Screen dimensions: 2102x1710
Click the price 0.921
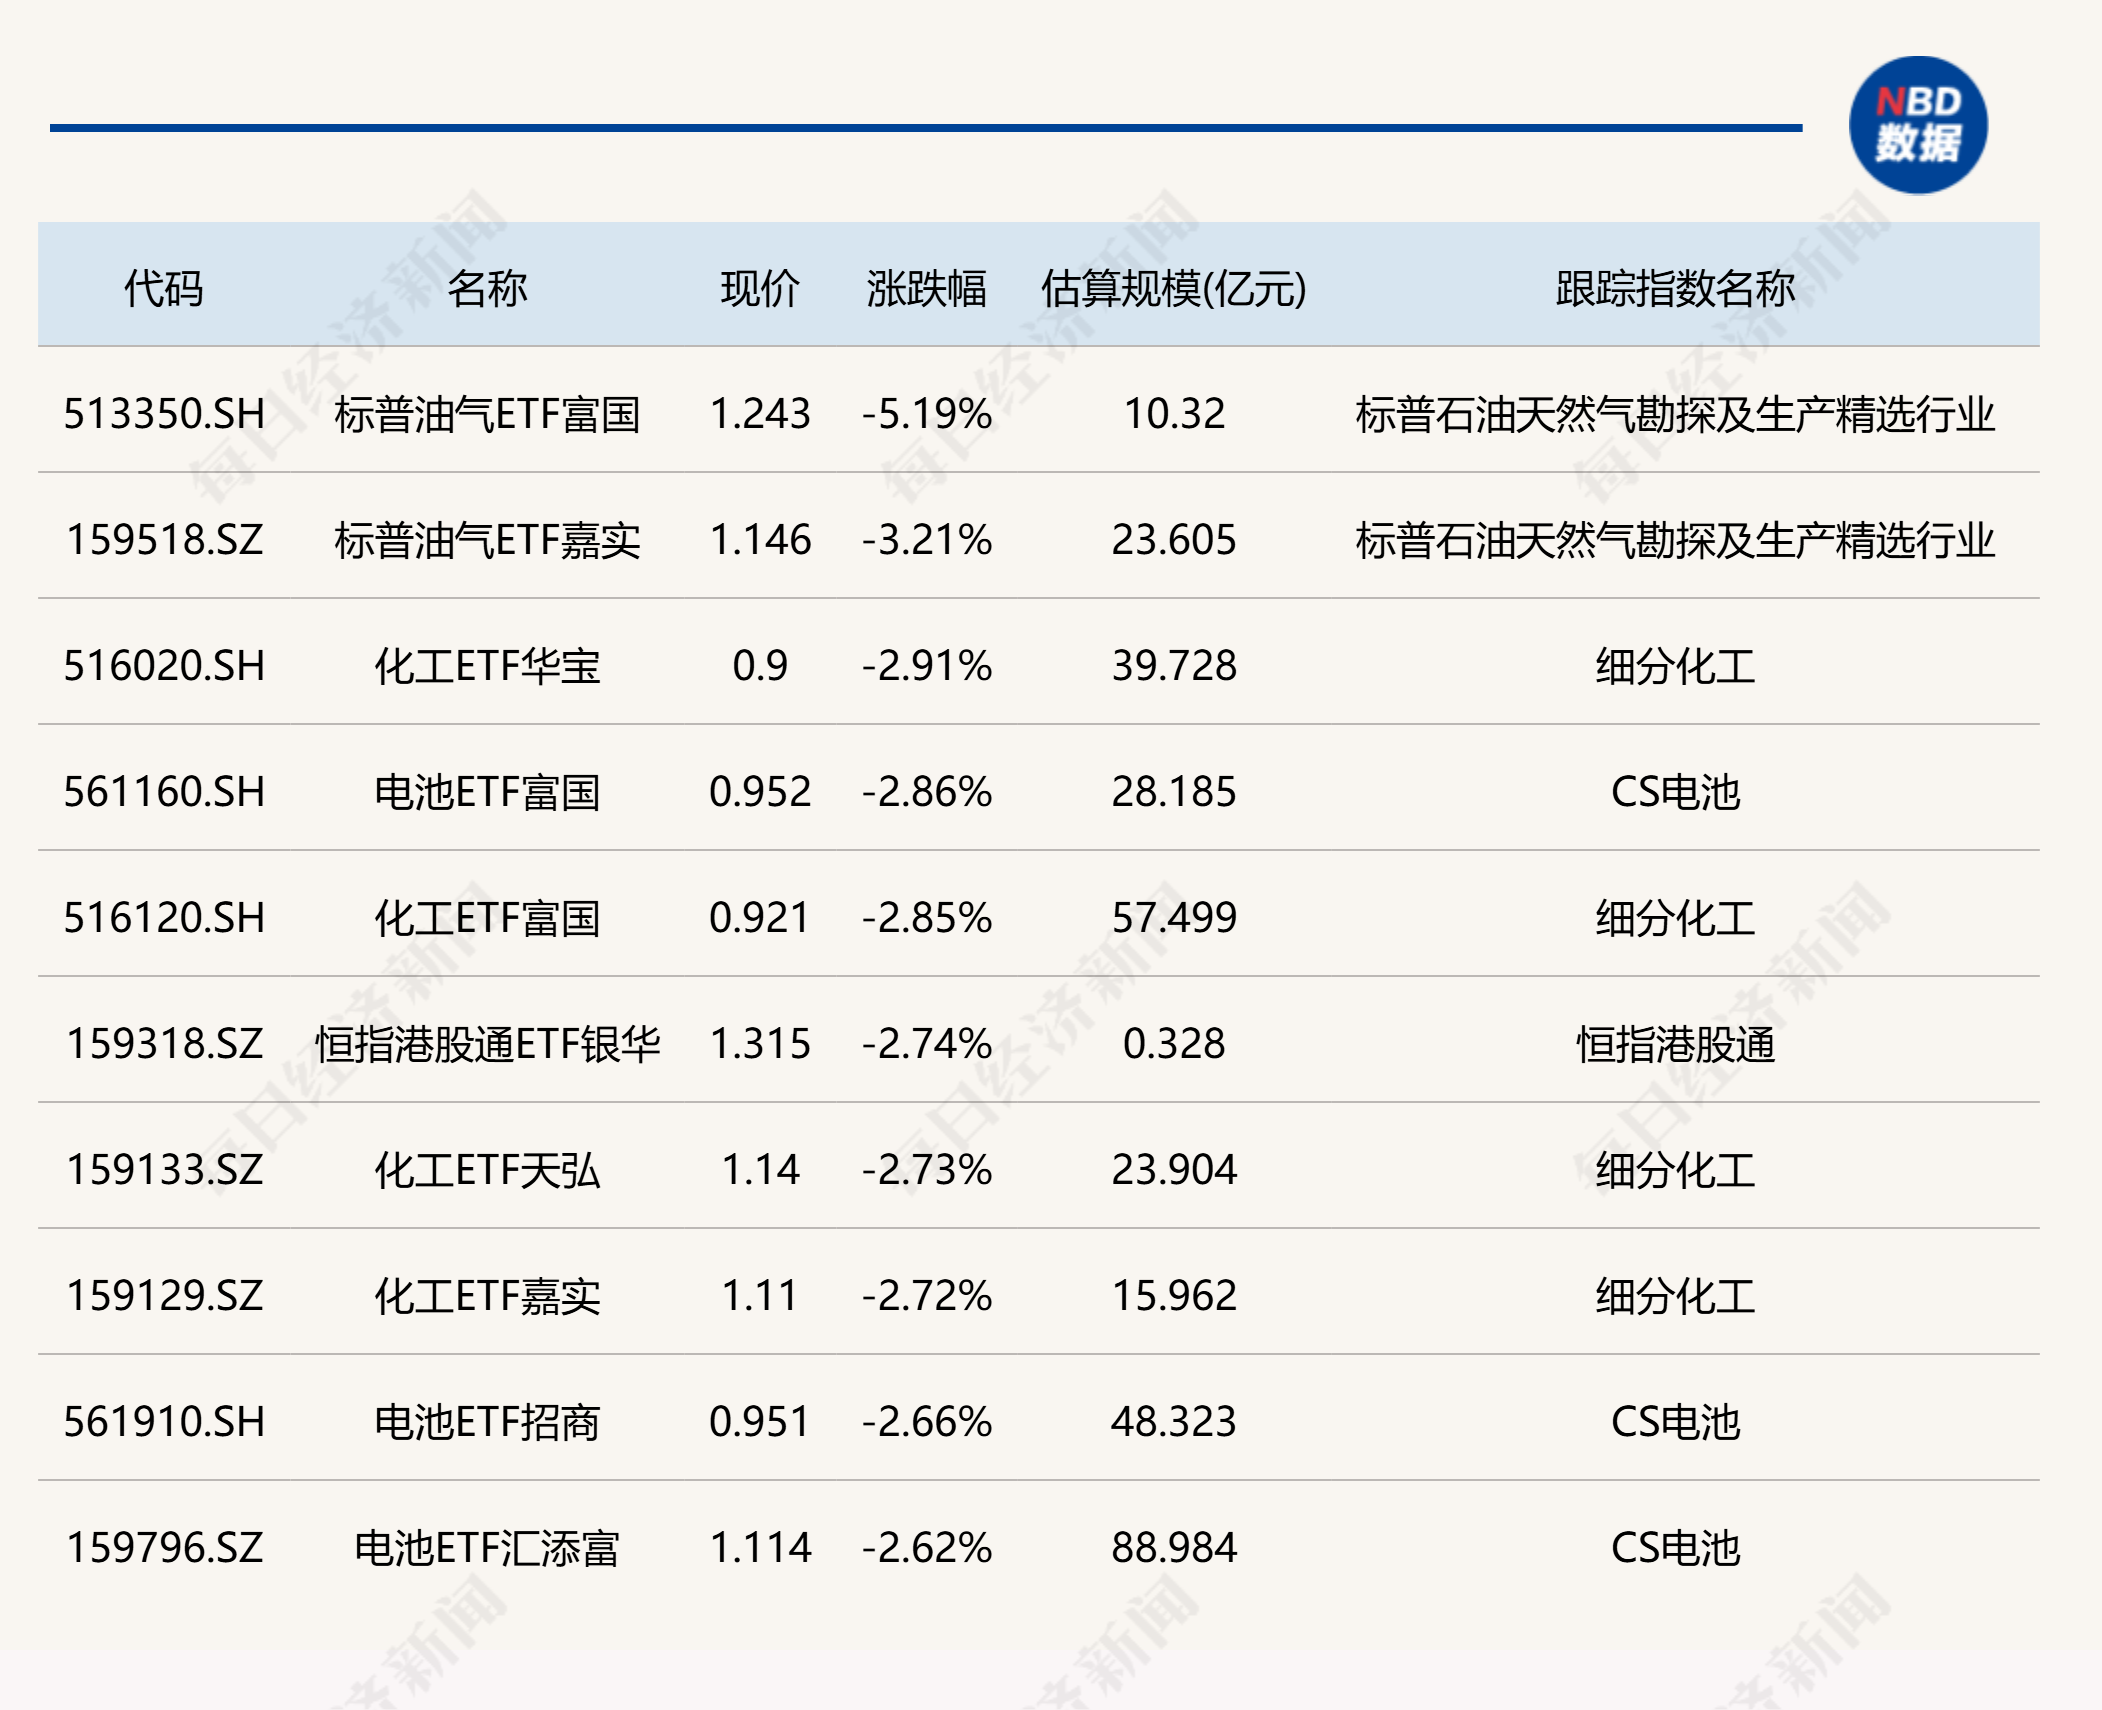tap(760, 918)
